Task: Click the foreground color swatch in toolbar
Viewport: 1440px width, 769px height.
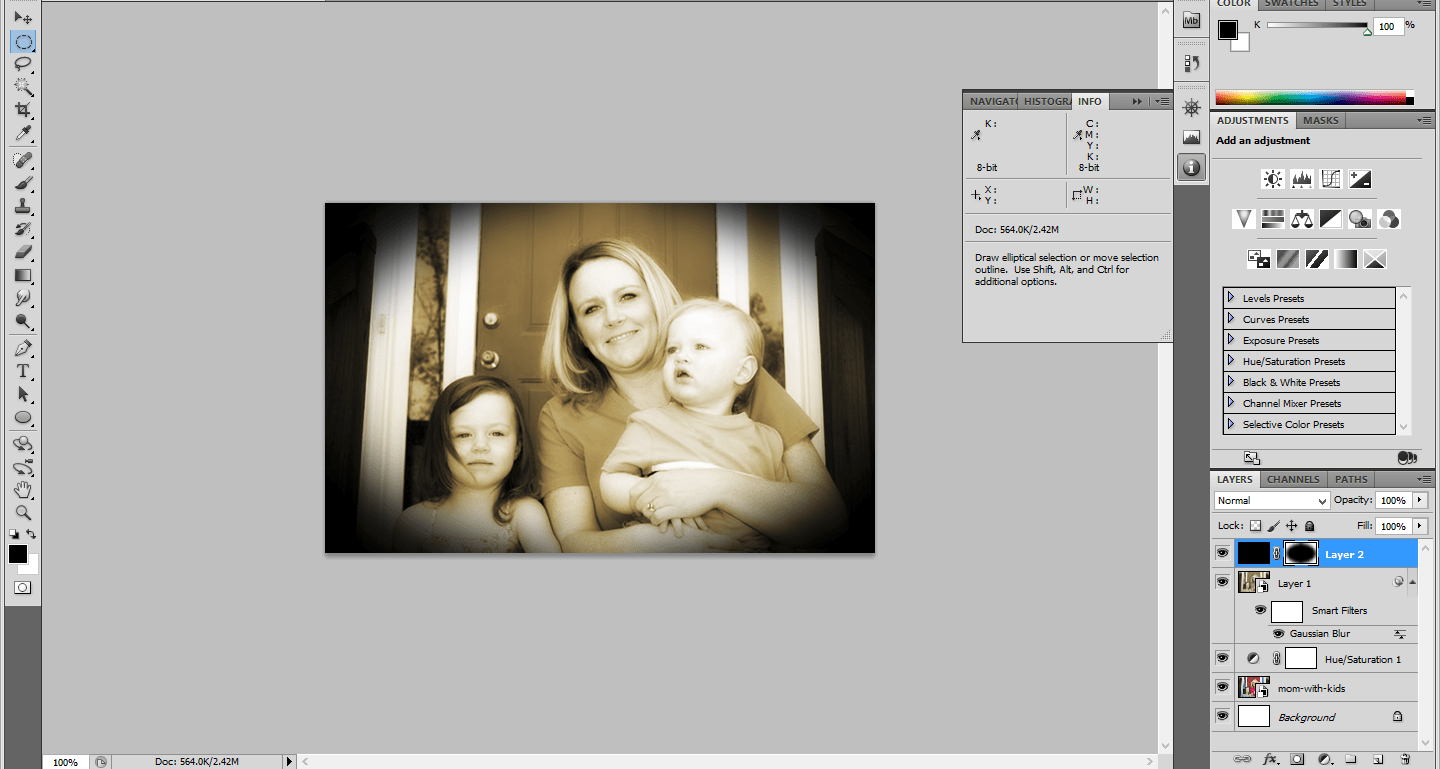Action: (18, 554)
